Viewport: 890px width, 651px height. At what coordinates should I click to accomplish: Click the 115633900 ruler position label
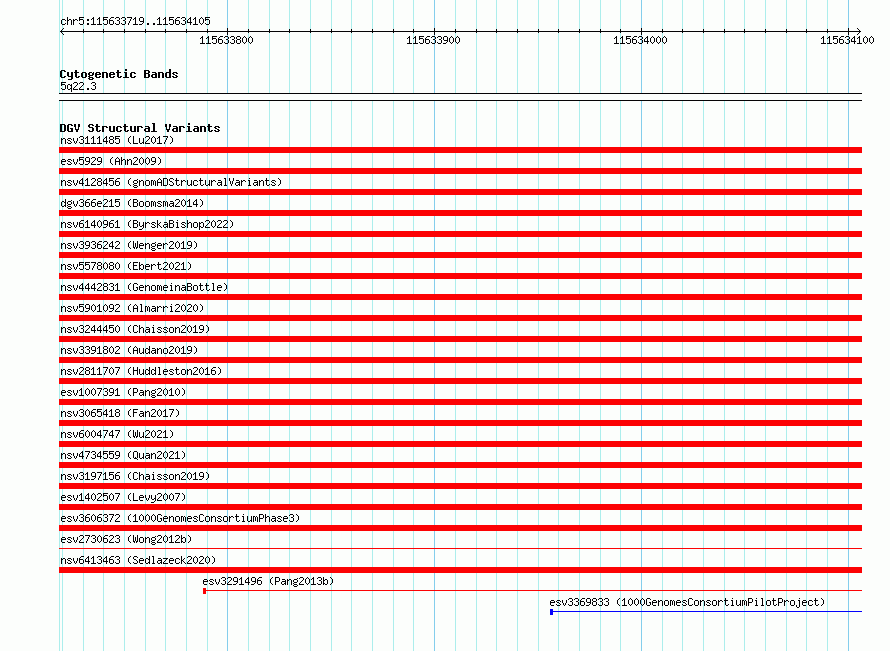433,40
